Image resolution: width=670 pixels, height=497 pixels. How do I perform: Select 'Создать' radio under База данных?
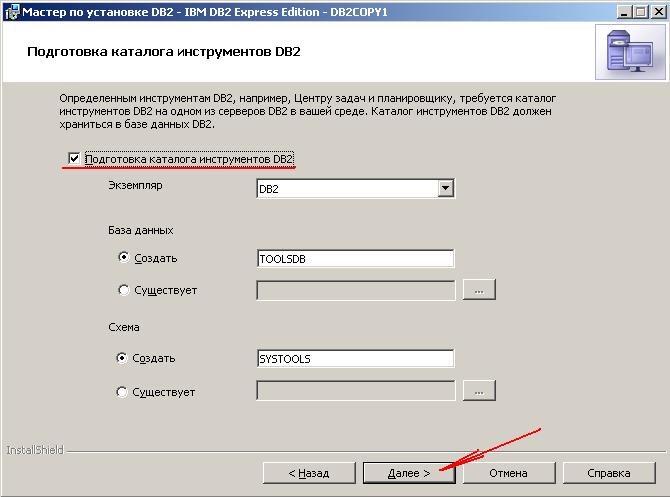tap(123, 257)
